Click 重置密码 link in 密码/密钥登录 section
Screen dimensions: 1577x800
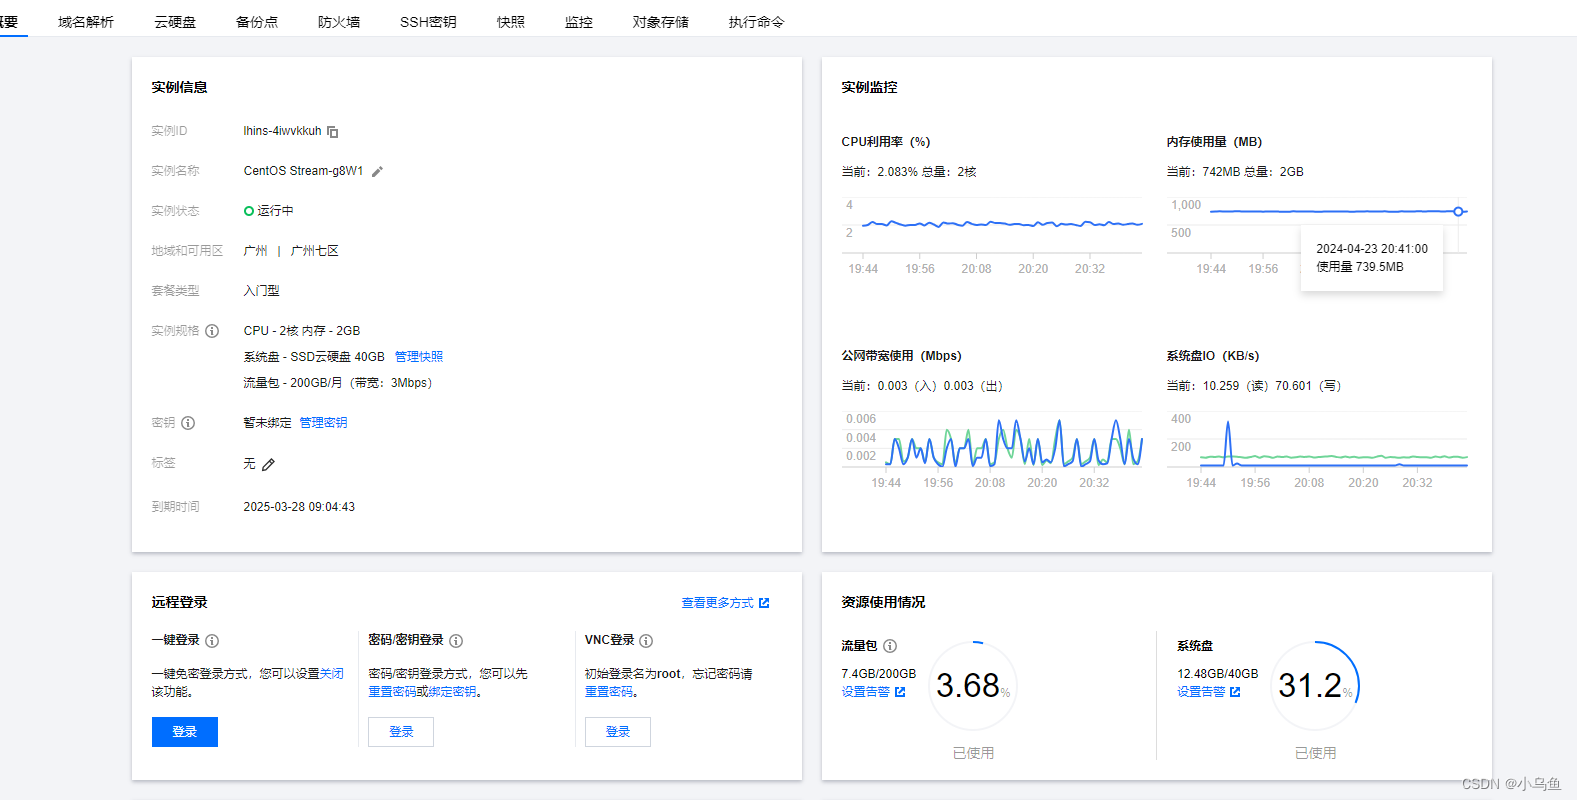pos(392,692)
